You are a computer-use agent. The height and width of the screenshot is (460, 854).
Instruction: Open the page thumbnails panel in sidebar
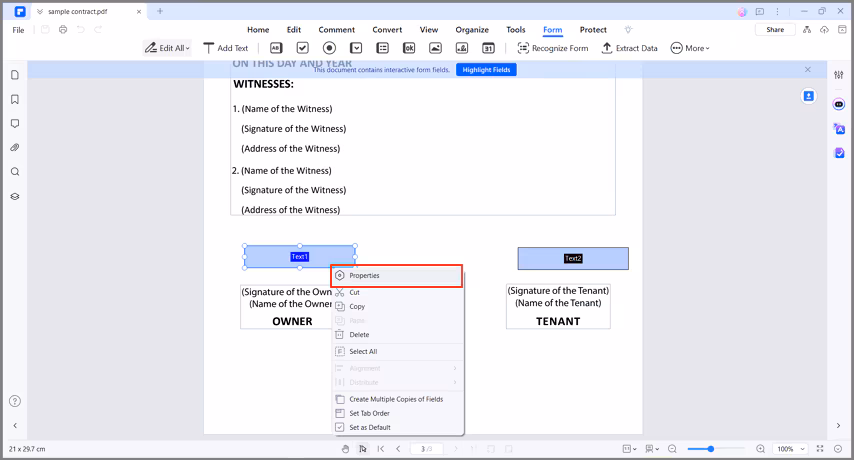tap(15, 75)
